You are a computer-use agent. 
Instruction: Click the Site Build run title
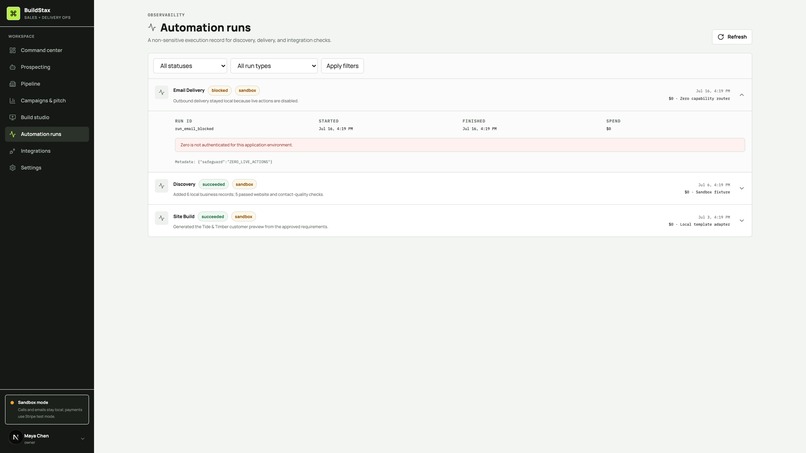184,216
